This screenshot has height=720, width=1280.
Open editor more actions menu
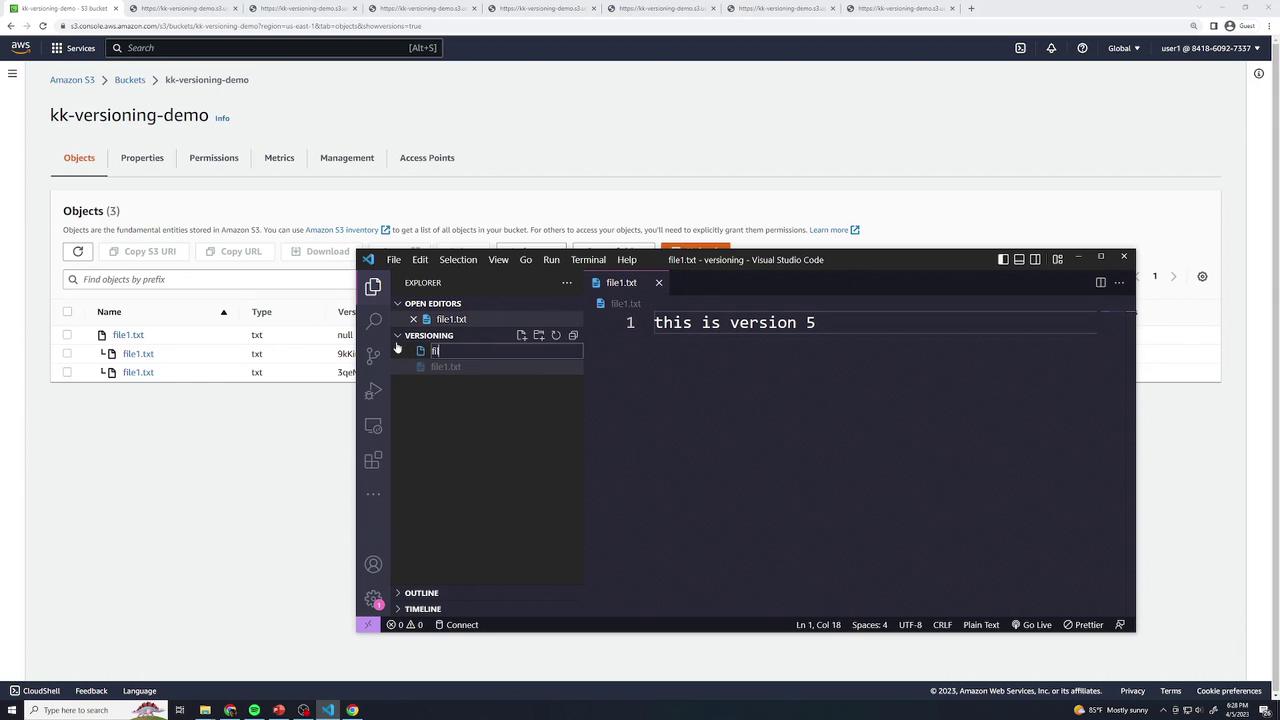(1119, 283)
